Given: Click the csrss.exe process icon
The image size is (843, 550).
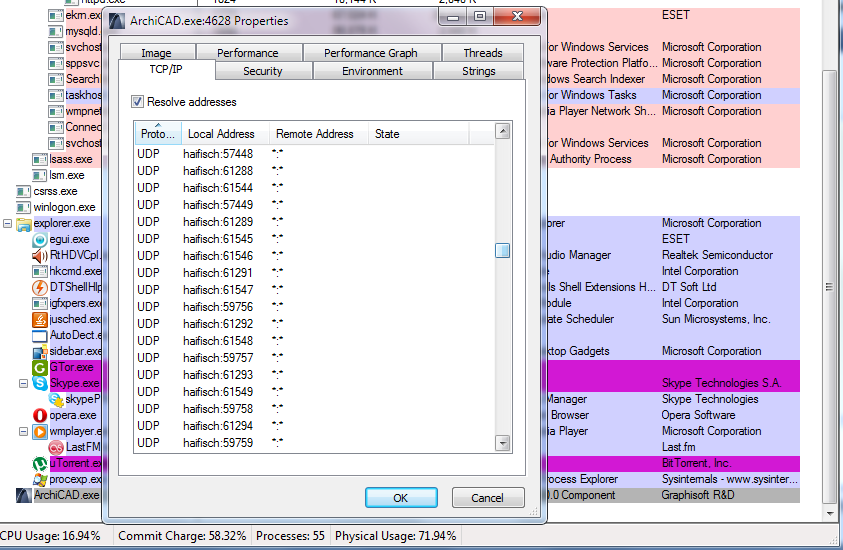Looking at the screenshot, I should point(24,192).
